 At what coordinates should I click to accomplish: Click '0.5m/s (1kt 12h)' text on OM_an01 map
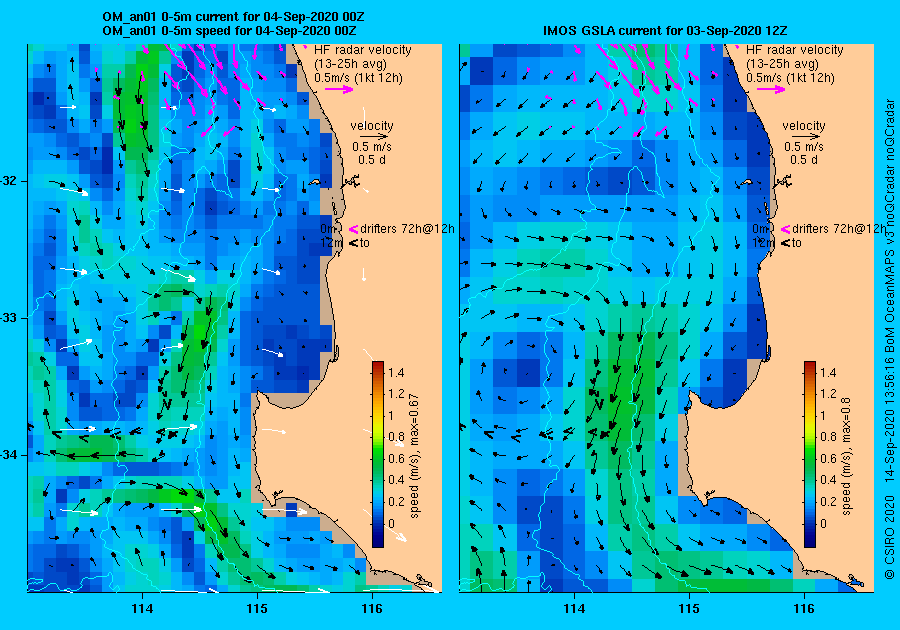coord(358,77)
